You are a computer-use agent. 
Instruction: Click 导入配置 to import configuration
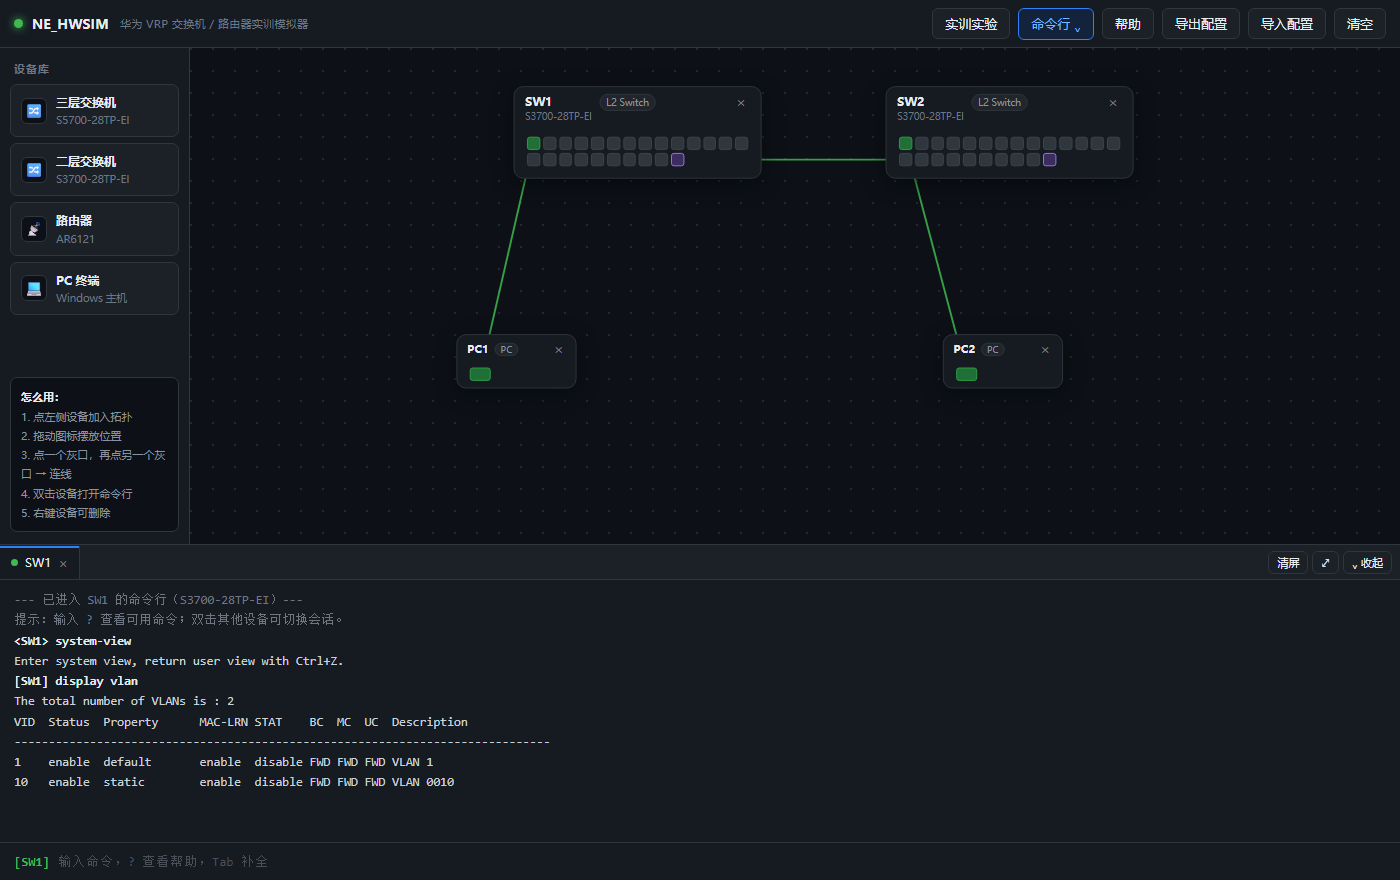(x=1287, y=24)
